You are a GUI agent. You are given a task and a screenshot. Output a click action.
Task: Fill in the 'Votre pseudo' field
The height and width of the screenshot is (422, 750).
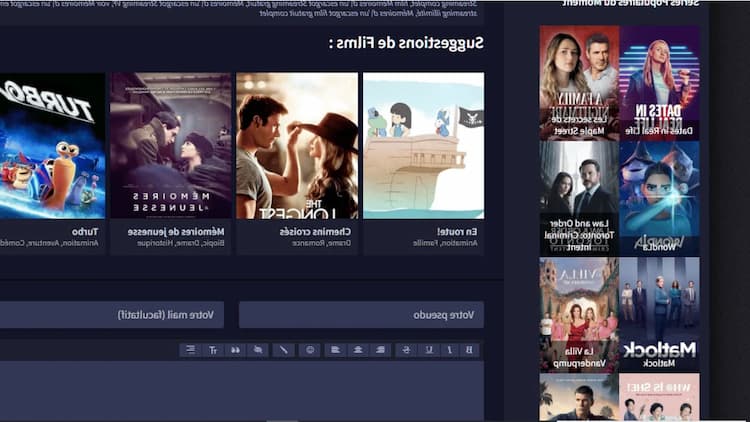point(361,315)
